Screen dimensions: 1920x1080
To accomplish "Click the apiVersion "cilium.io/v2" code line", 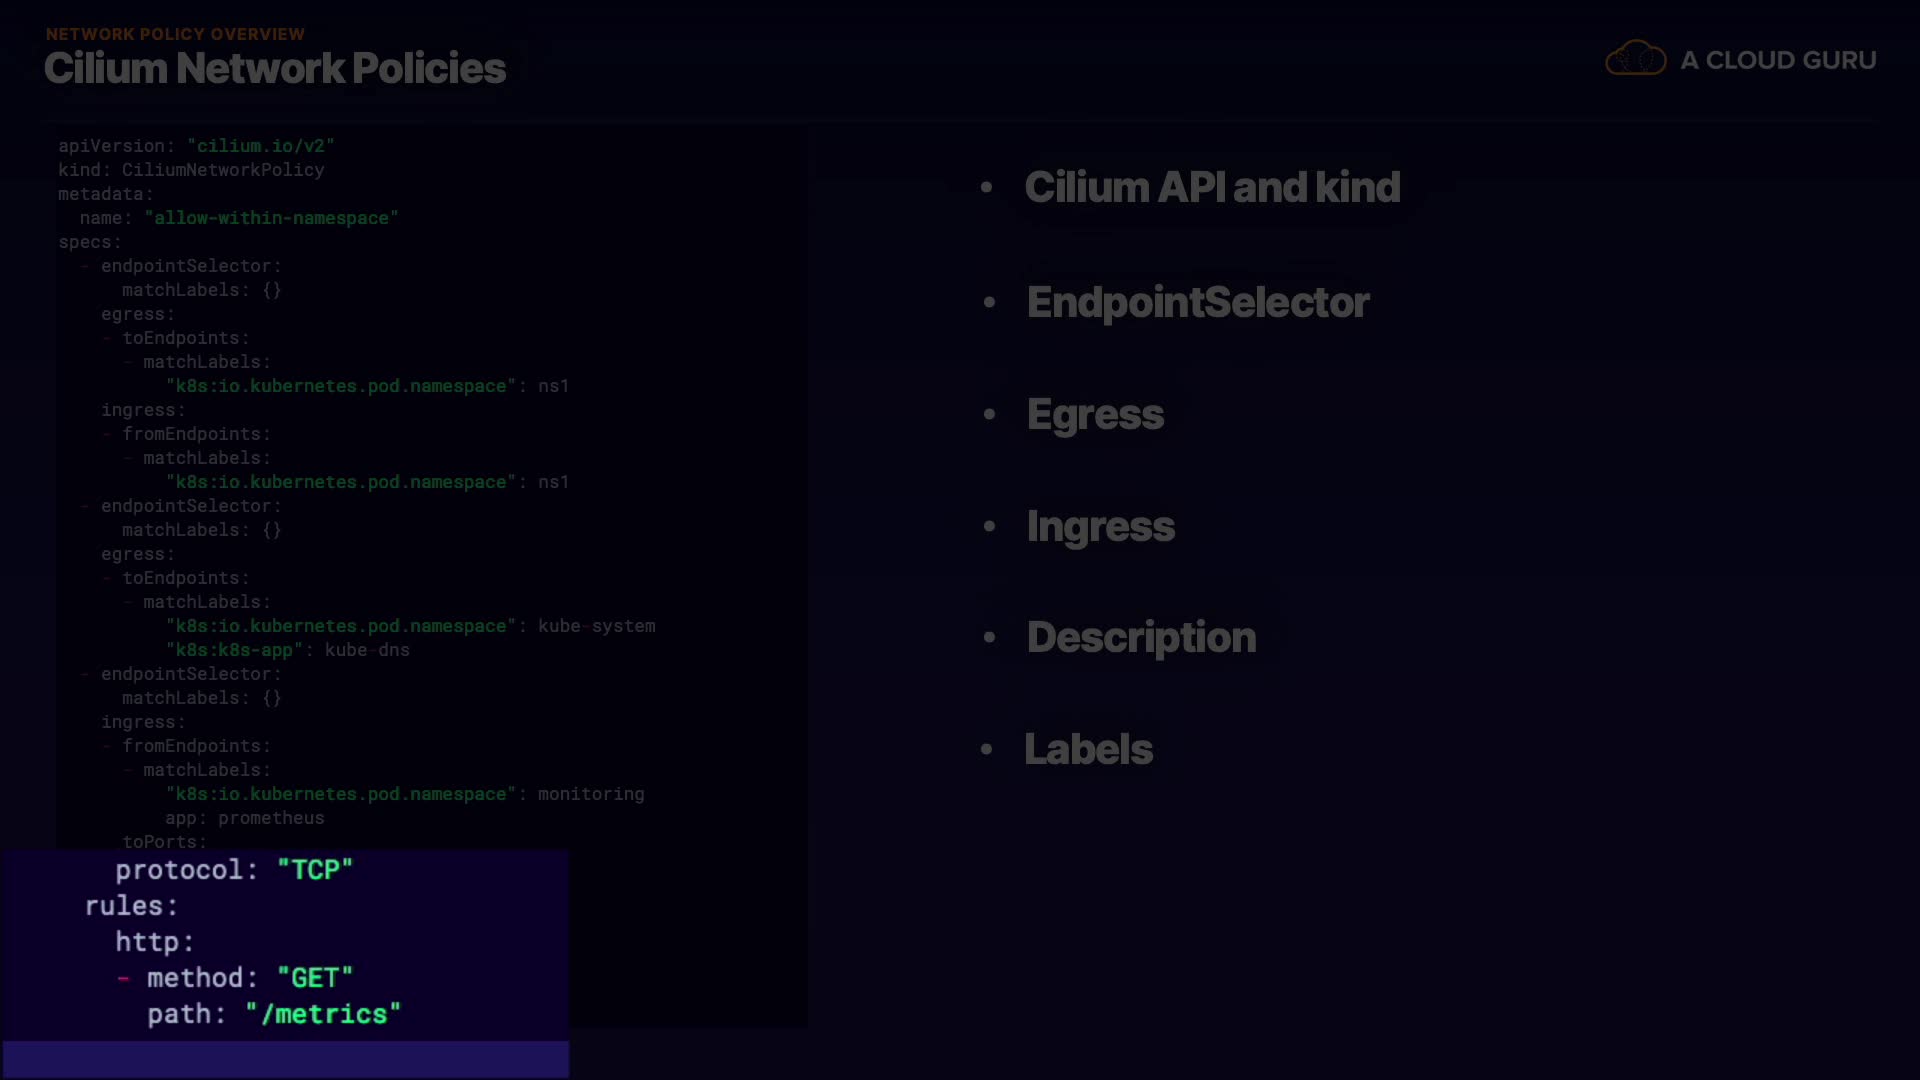I will (196, 146).
